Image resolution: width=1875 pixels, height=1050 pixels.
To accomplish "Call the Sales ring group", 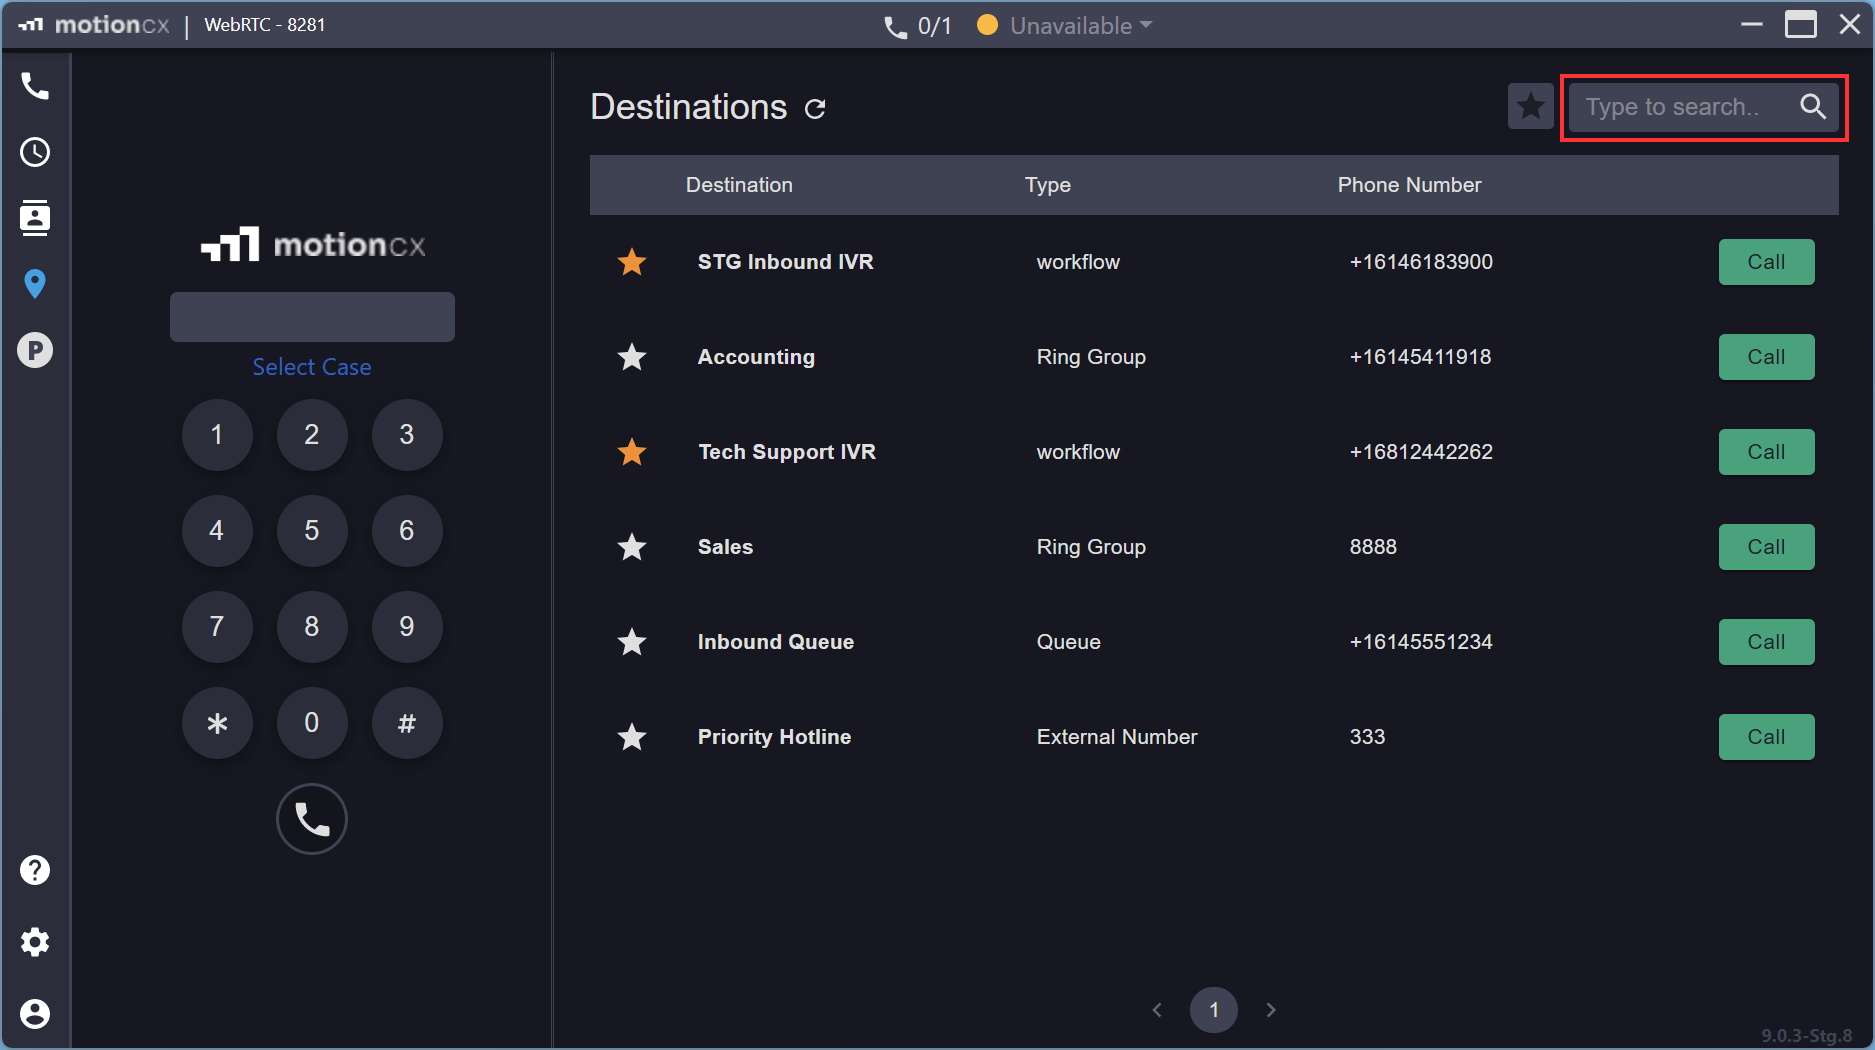I will coord(1766,547).
